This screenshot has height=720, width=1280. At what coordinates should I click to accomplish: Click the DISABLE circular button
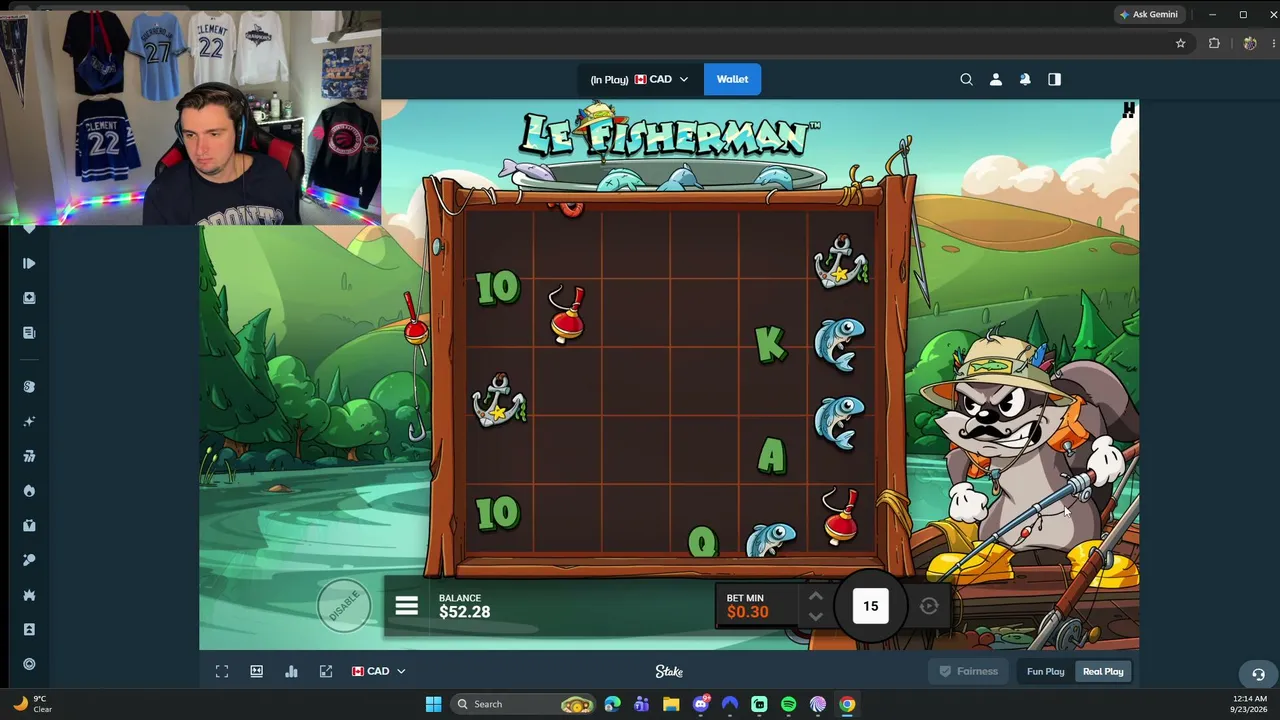[x=344, y=605]
